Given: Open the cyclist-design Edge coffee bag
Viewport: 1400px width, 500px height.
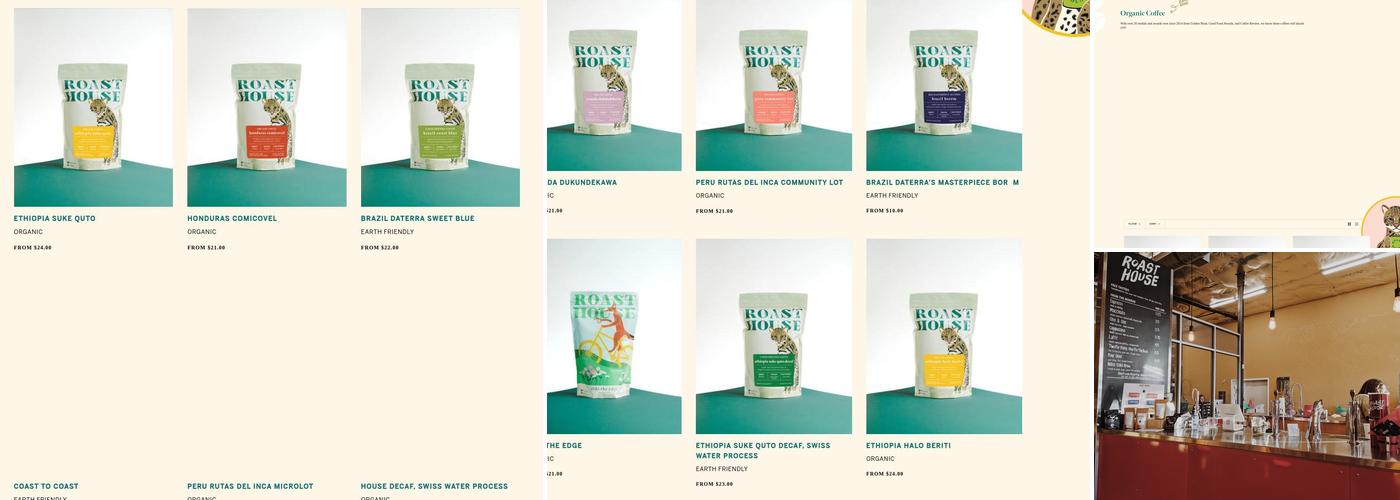Looking at the screenshot, I should [x=614, y=336].
